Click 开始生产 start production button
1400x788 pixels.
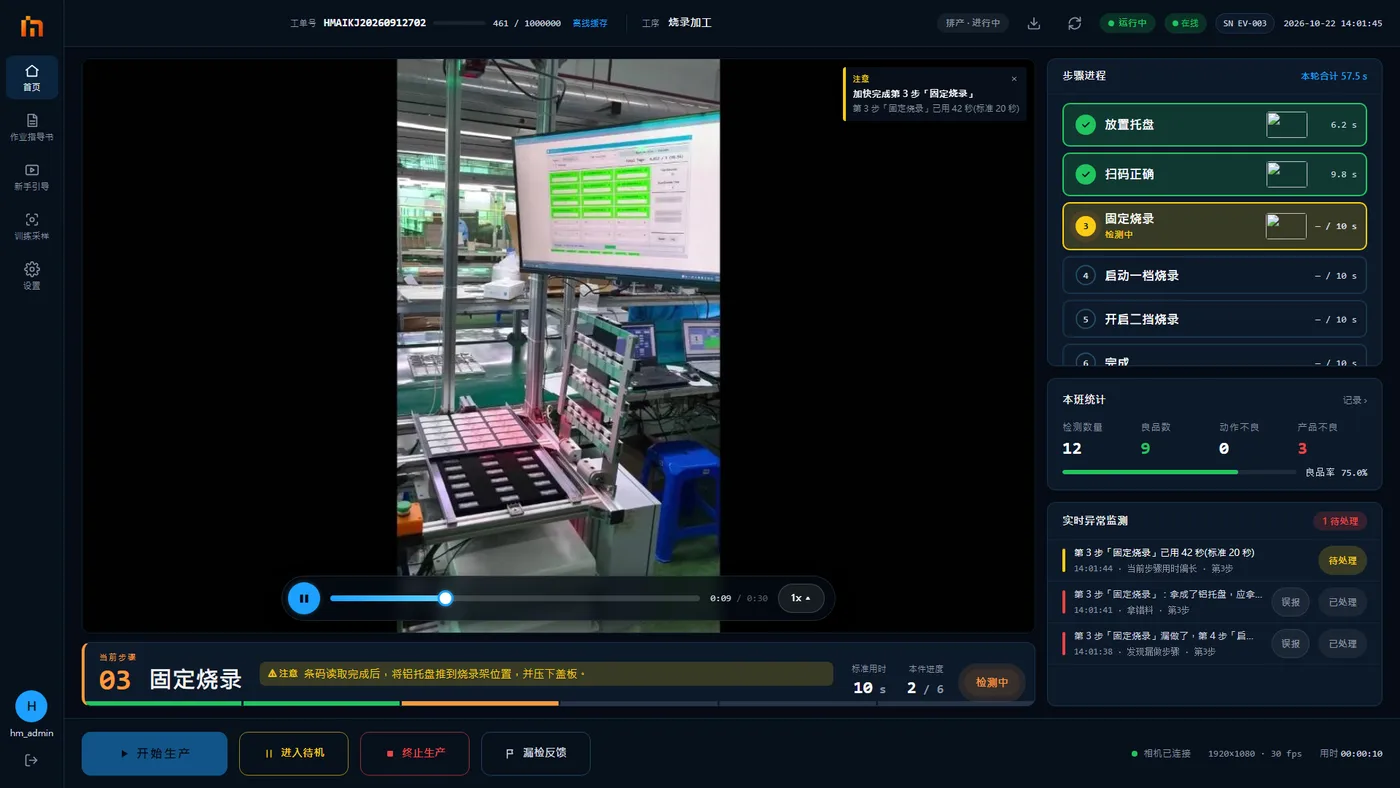tap(154, 753)
